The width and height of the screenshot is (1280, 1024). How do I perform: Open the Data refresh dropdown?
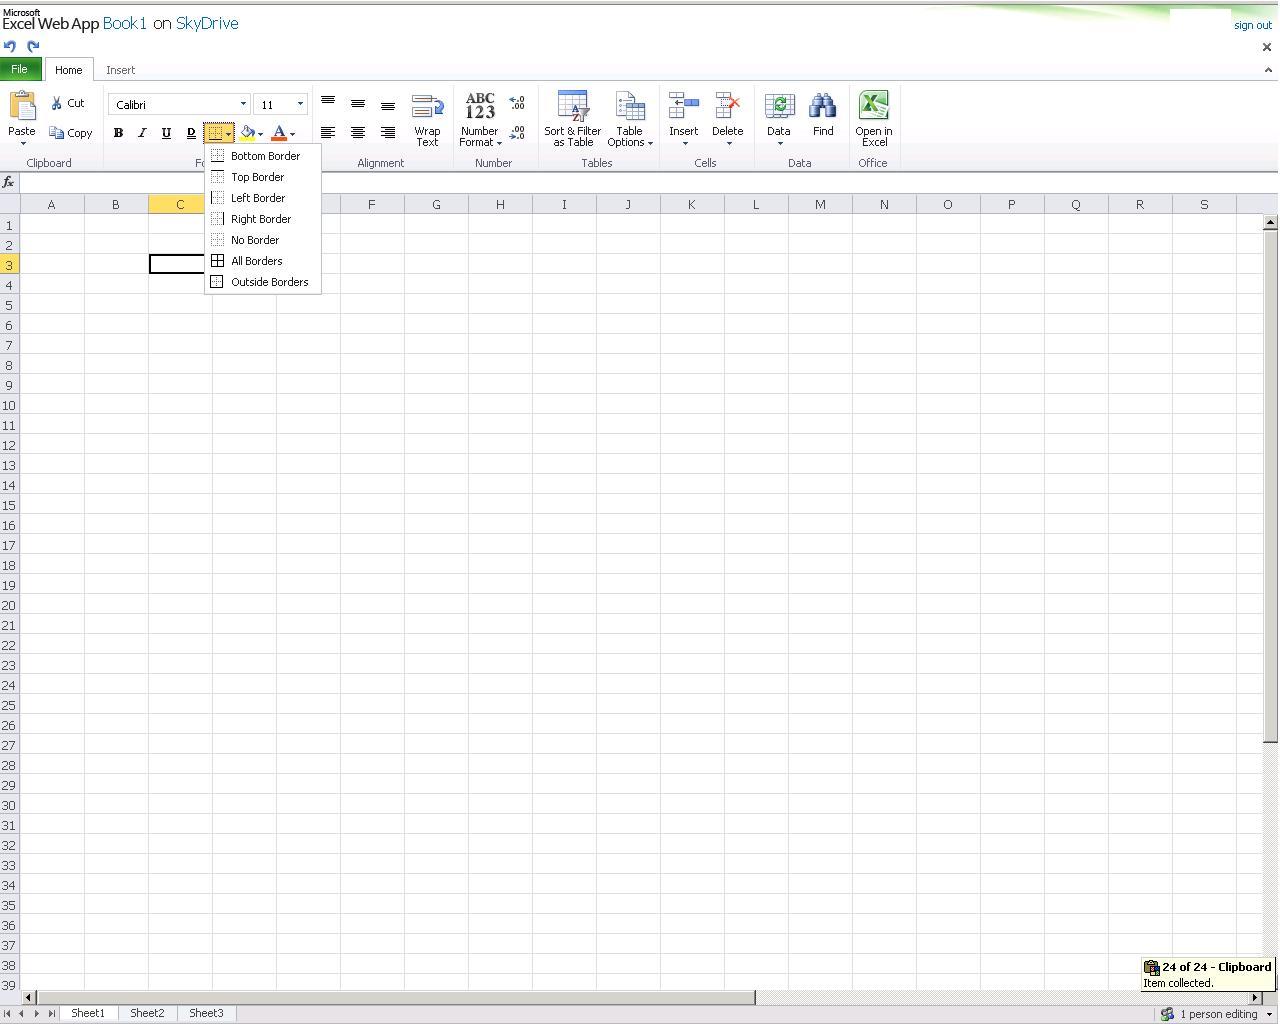point(779,118)
